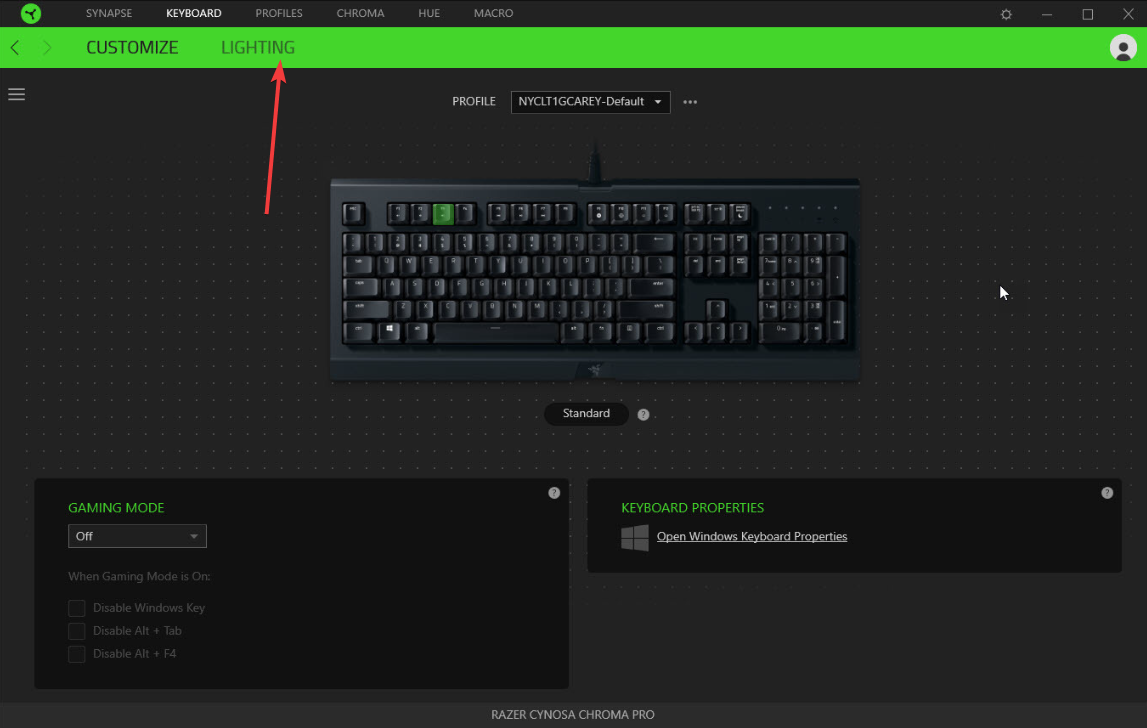Screen dimensions: 1147x728
Task: Switch to the KEYBOARD tab
Action: (x=194, y=13)
